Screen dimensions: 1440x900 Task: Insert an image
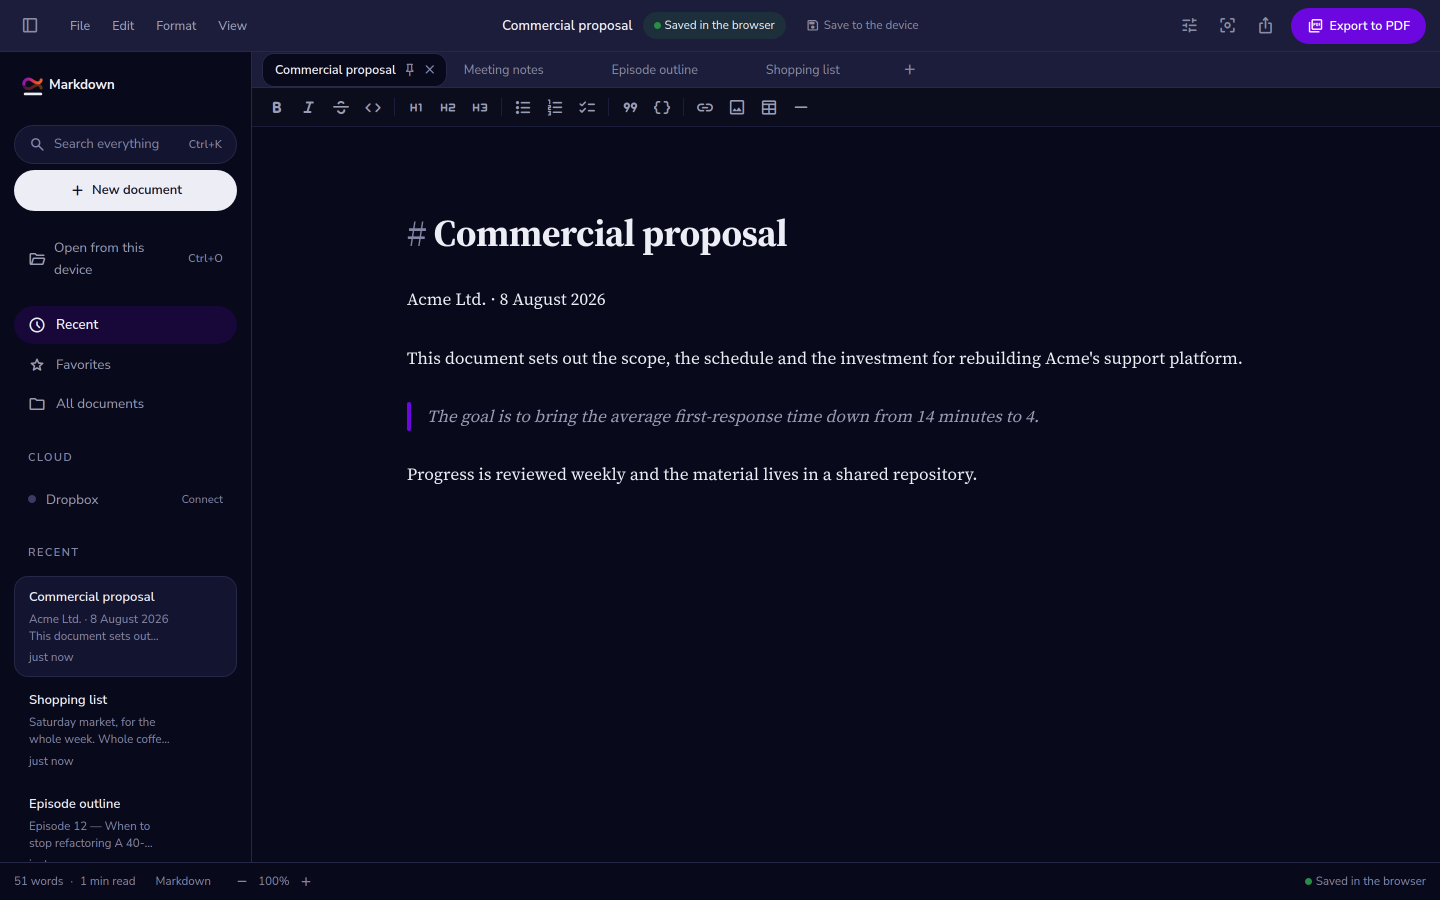[737, 107]
